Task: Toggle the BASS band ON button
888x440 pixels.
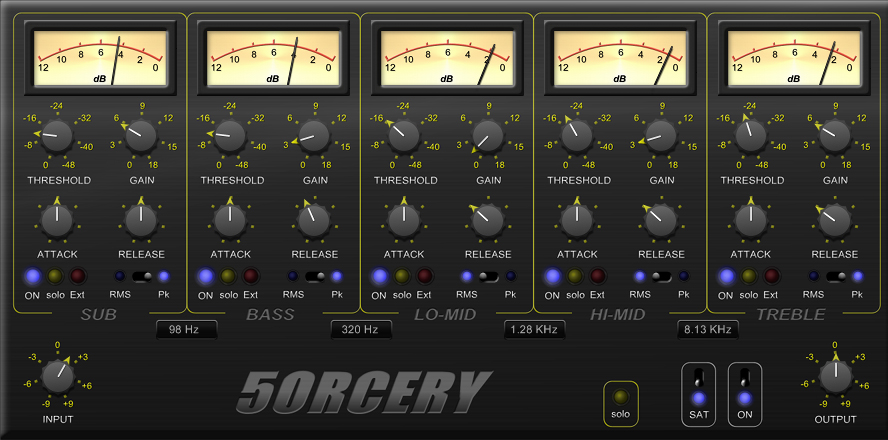Action: [206, 276]
